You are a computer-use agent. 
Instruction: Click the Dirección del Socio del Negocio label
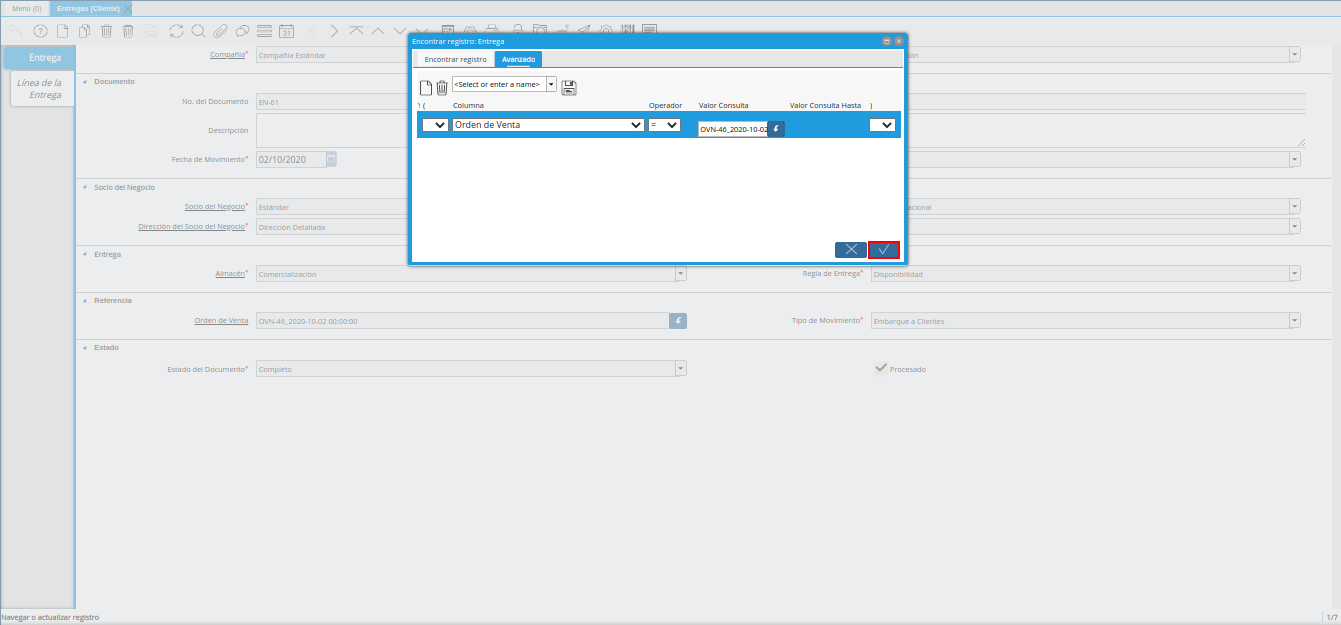[x=192, y=226]
